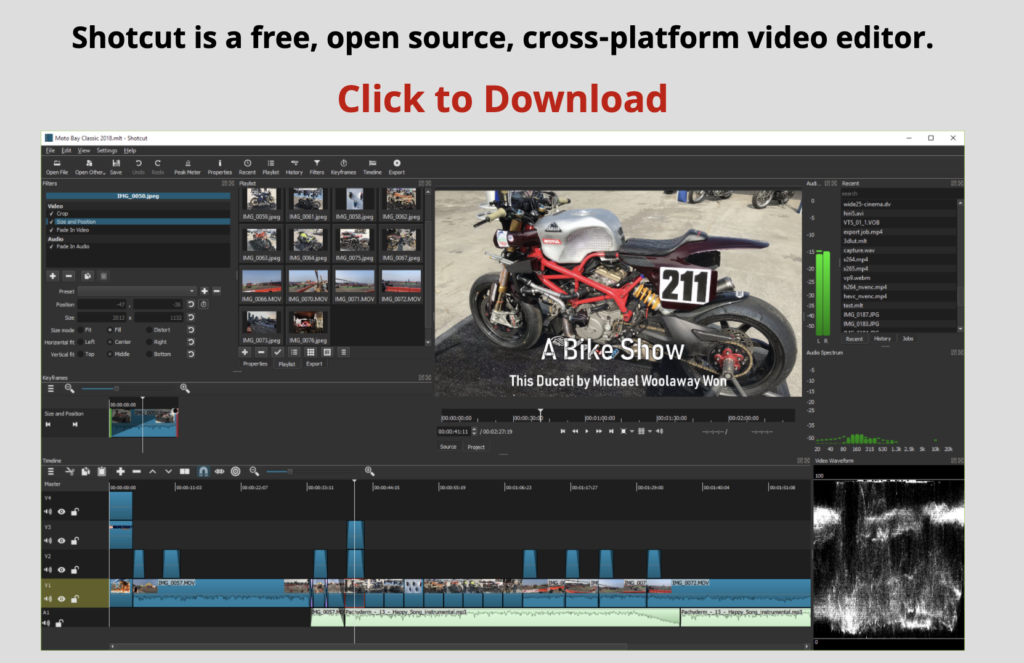Select the Fit size mode radio
The image size is (1024, 663).
coord(82,330)
